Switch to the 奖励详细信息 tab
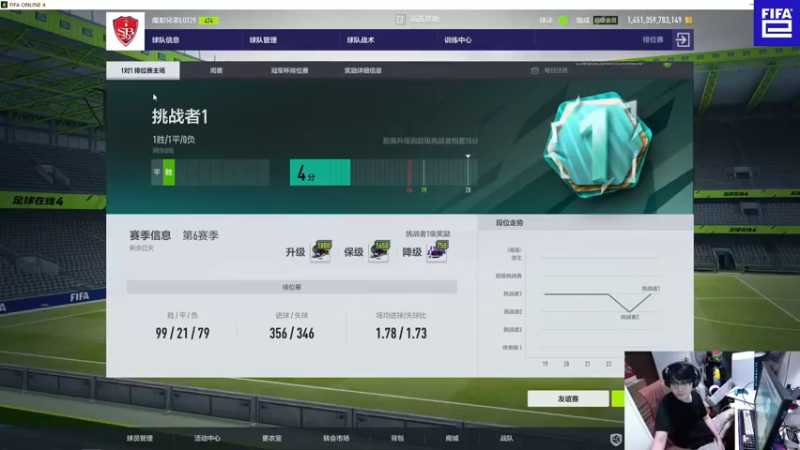Image resolution: width=800 pixels, height=450 pixels. pos(363,70)
